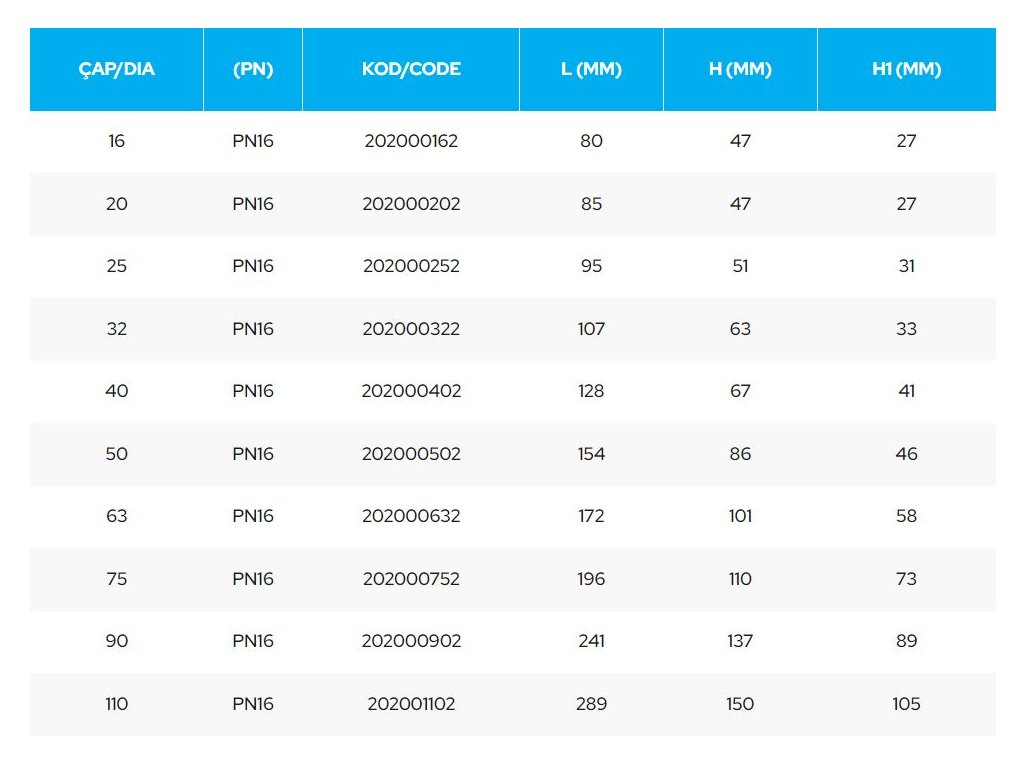Click L value 95 in the 202000252 row
Screen dimensions: 1024x768
coord(591,266)
